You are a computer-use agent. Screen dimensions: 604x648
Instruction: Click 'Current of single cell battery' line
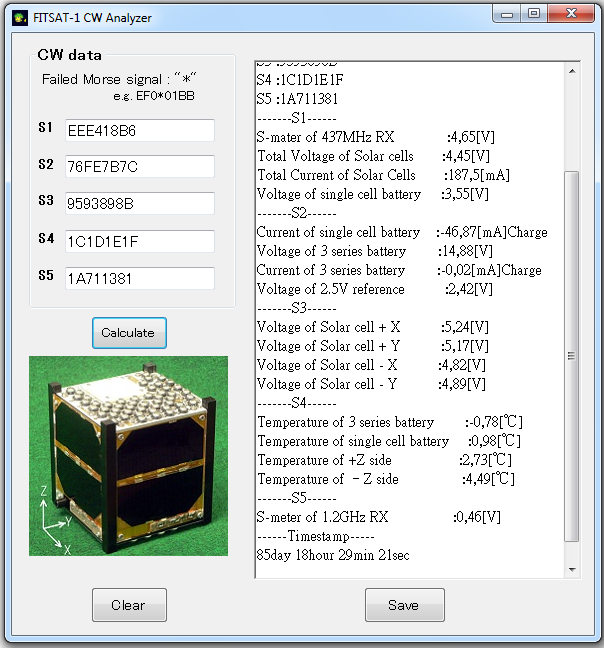click(x=402, y=232)
